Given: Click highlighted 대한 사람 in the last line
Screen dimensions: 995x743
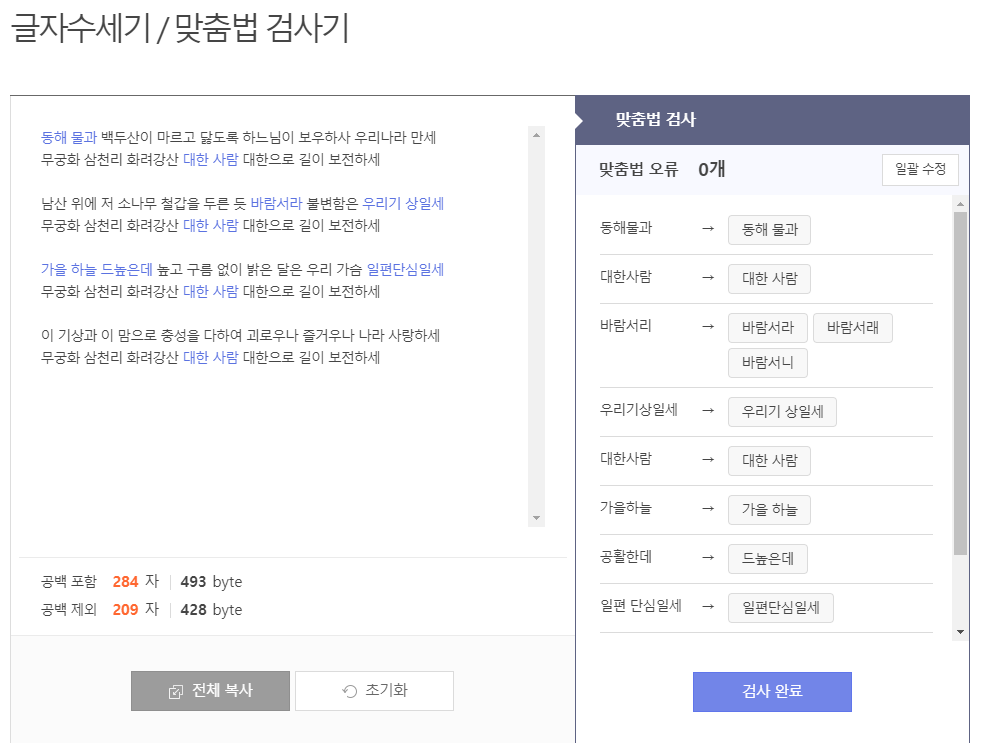Looking at the screenshot, I should point(210,357).
